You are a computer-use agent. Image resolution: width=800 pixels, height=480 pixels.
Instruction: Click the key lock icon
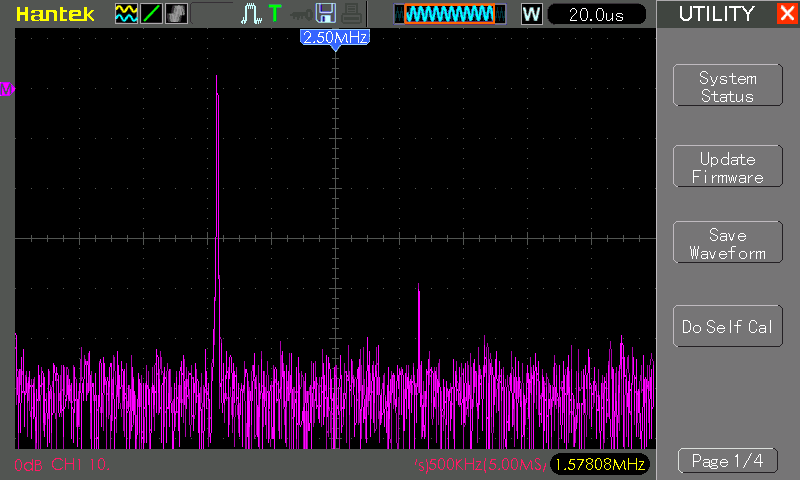[300, 14]
